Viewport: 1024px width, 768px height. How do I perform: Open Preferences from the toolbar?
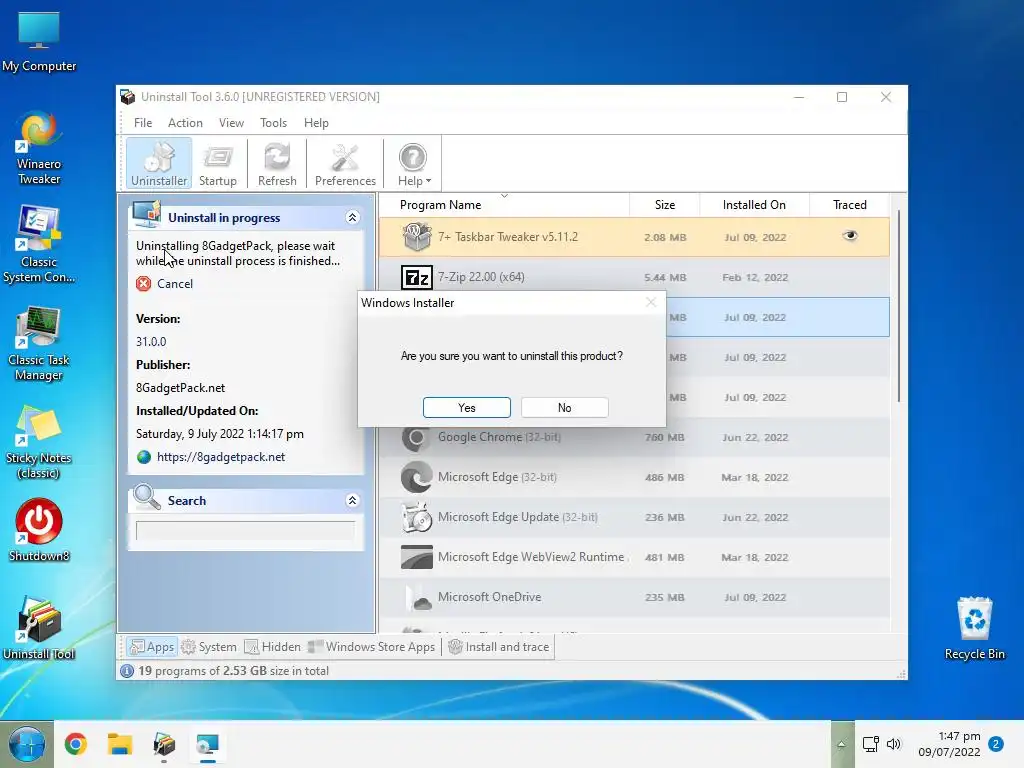click(345, 163)
